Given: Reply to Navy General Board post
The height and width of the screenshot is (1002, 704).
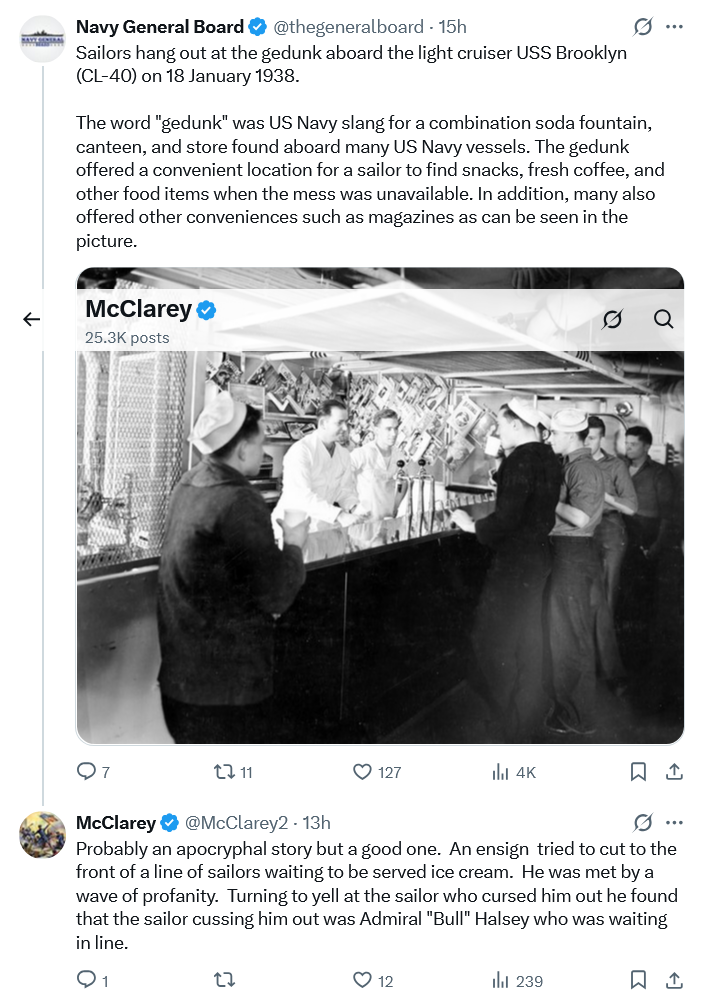Looking at the screenshot, I should [87, 772].
